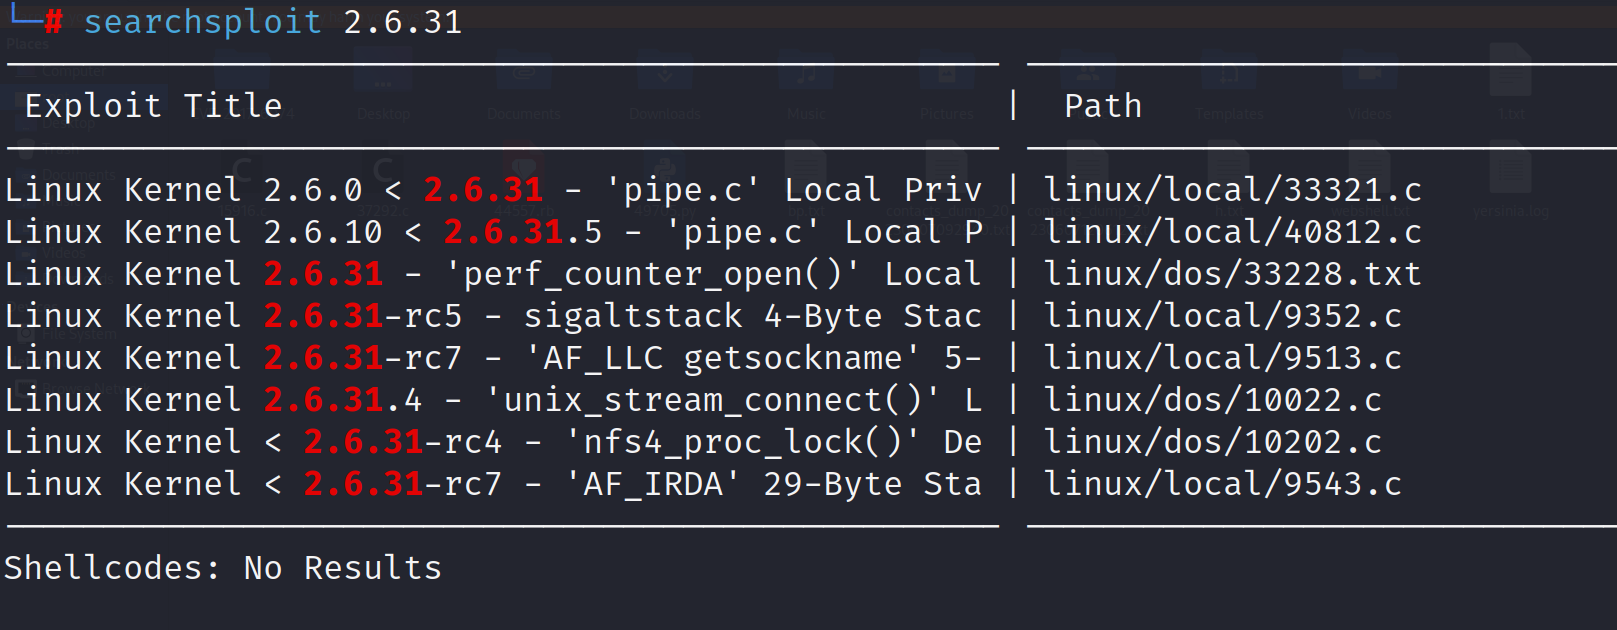
Task: Select the Path column header
Action: [x=1102, y=106]
